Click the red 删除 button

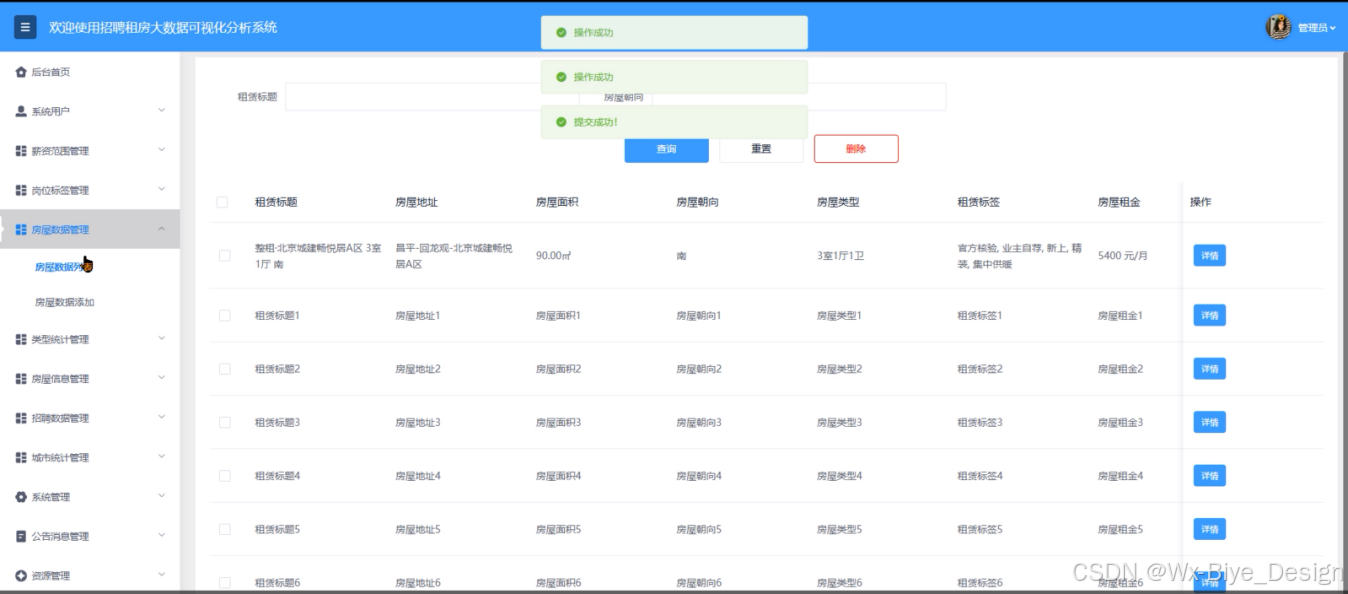[856, 149]
